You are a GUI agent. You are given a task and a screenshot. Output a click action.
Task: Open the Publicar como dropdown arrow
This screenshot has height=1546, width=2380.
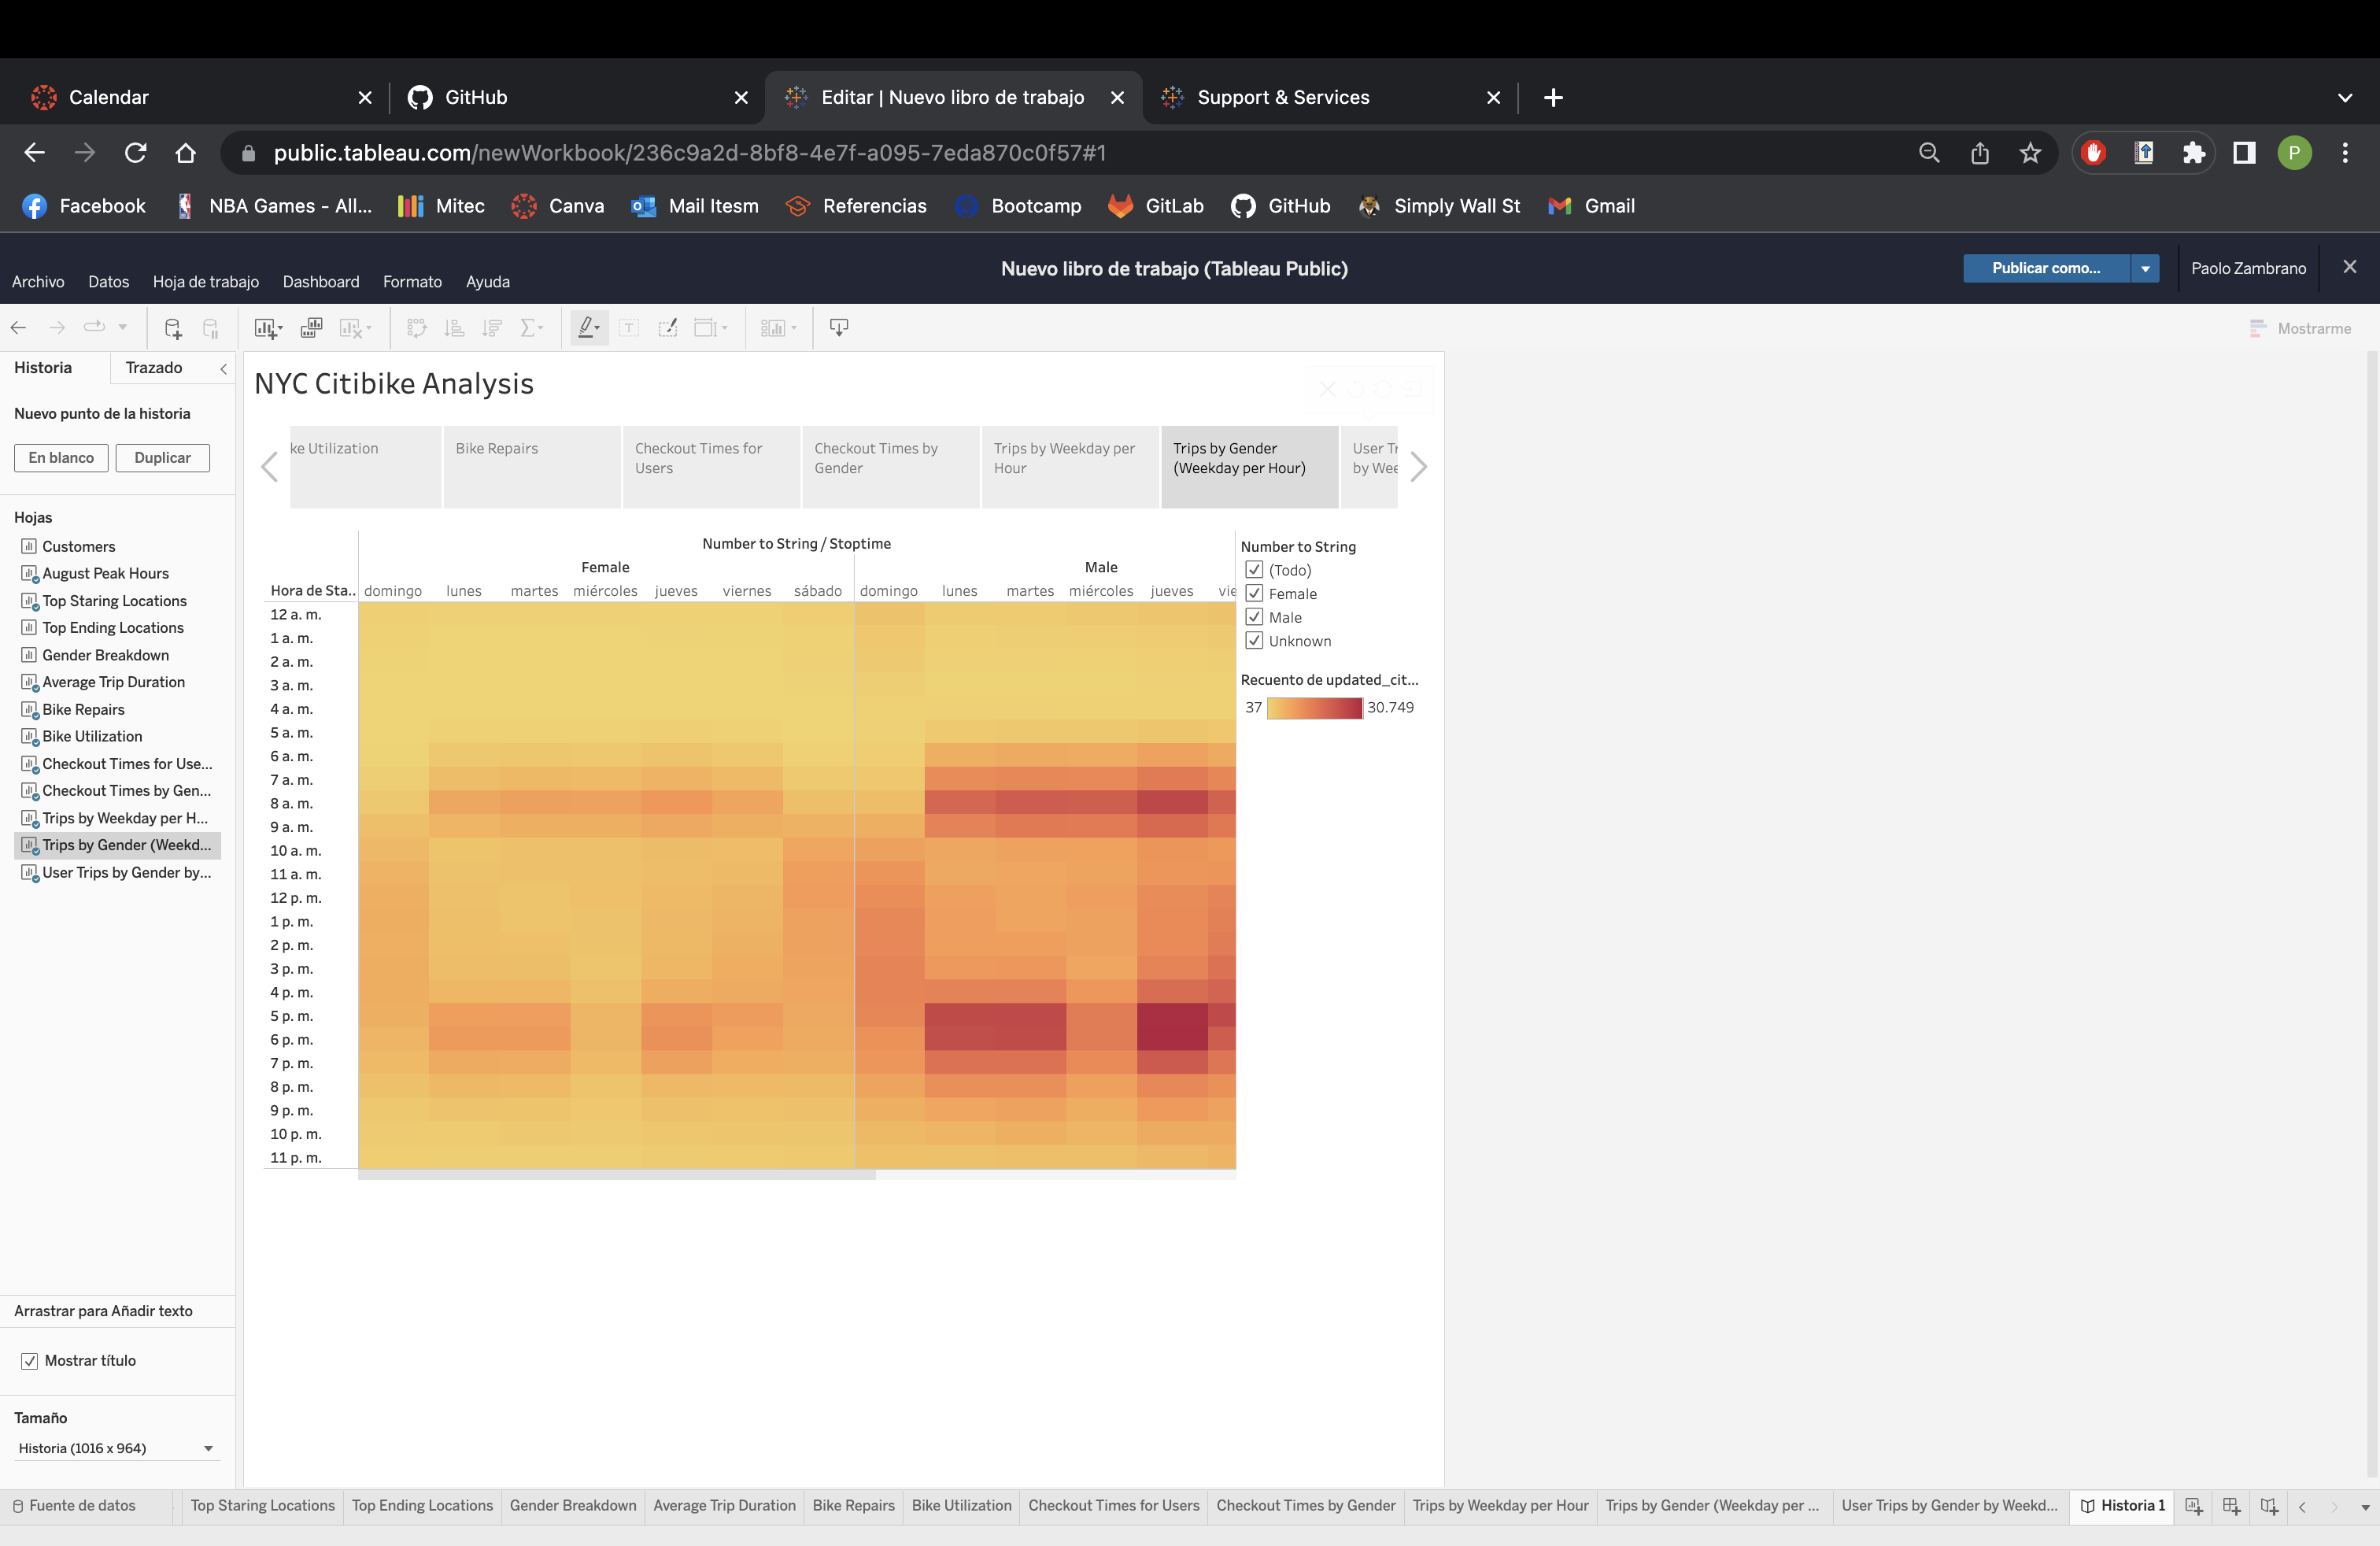coord(2145,268)
